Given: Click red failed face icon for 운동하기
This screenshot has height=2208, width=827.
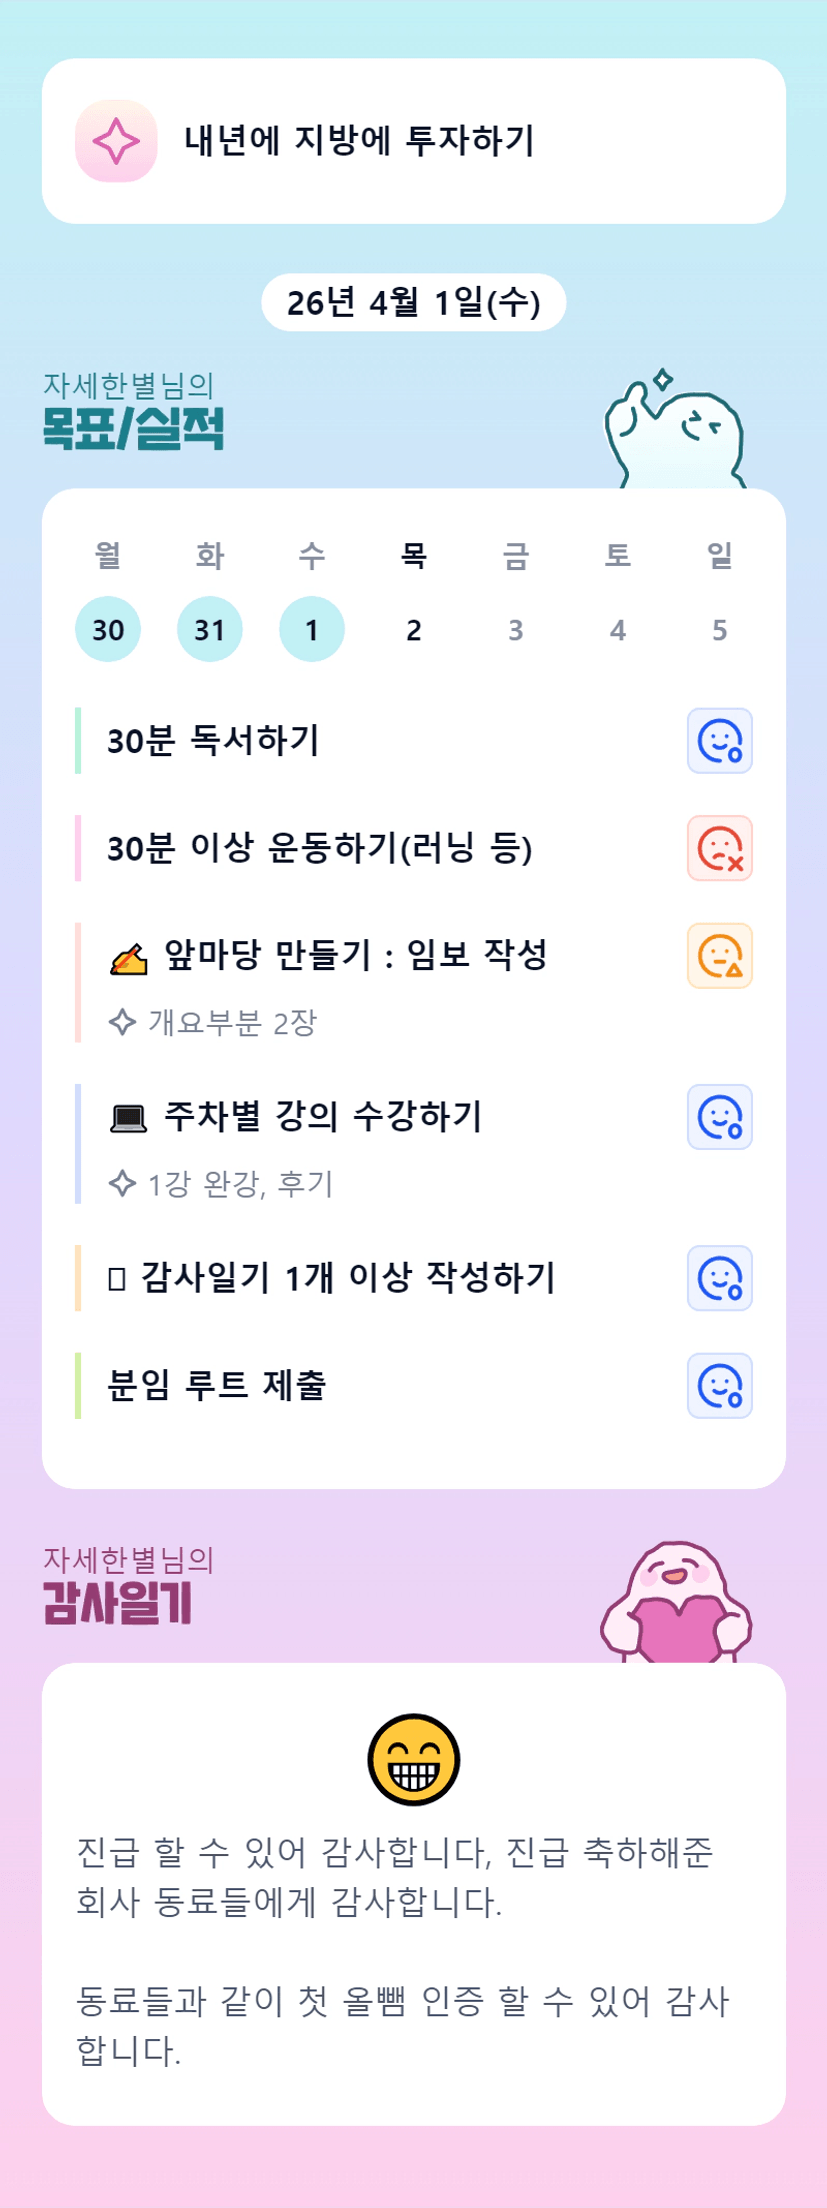Looking at the screenshot, I should coord(719,848).
